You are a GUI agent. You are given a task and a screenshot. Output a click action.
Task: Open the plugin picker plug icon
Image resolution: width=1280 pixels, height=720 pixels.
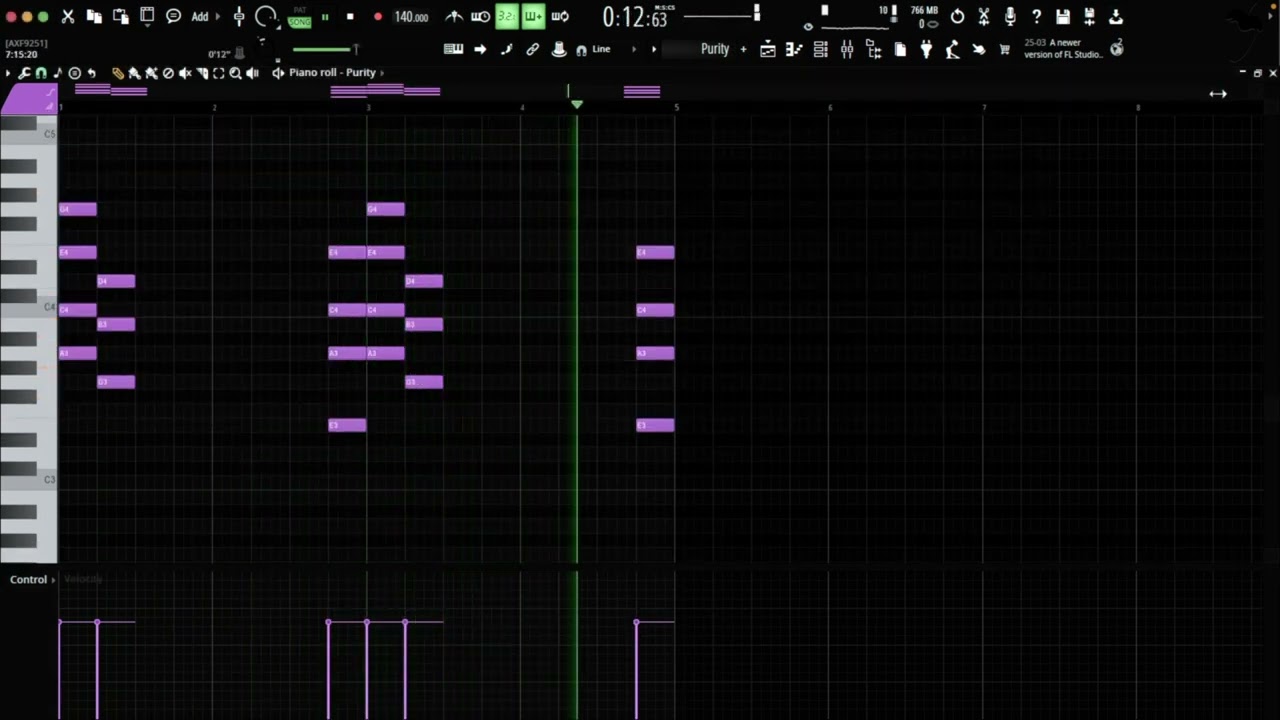(x=926, y=49)
